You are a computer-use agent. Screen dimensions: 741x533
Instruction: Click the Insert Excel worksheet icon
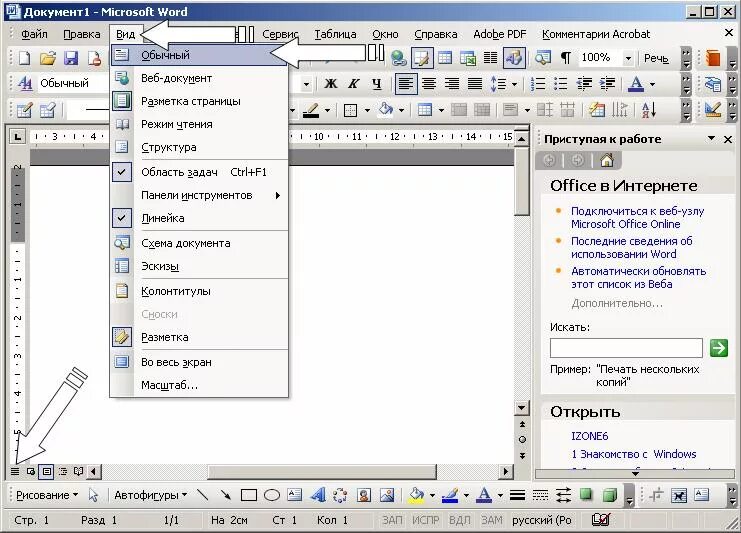click(468, 58)
